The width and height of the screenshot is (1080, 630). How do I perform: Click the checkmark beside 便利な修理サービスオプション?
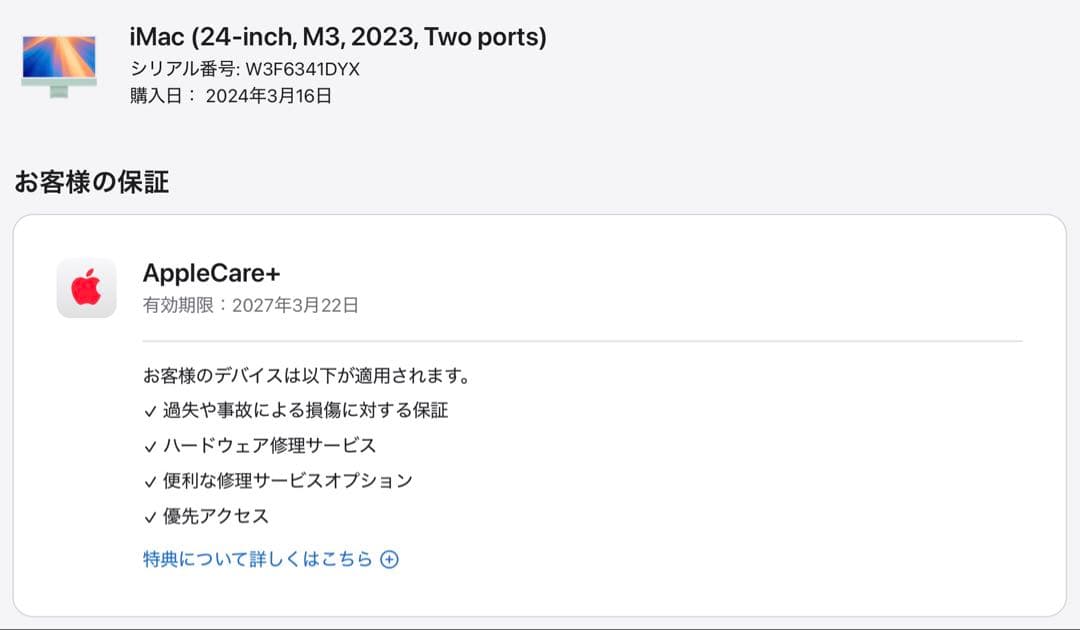point(150,481)
